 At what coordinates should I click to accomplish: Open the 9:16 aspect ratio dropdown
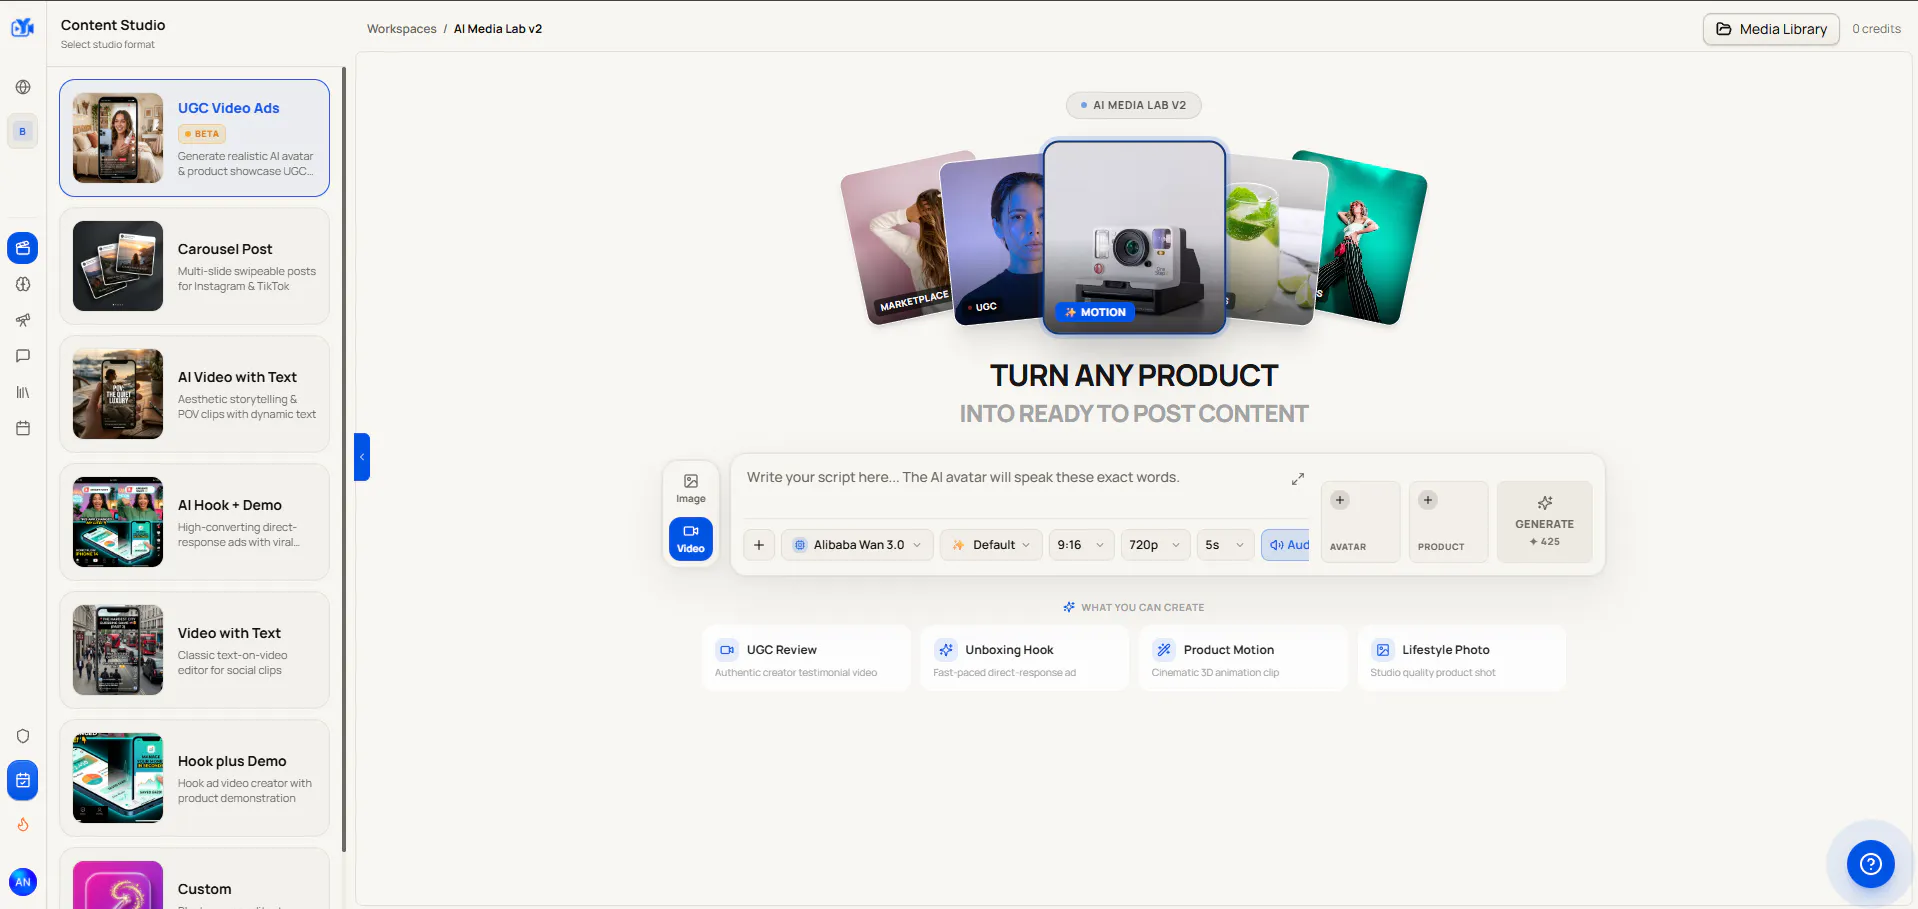(1081, 545)
